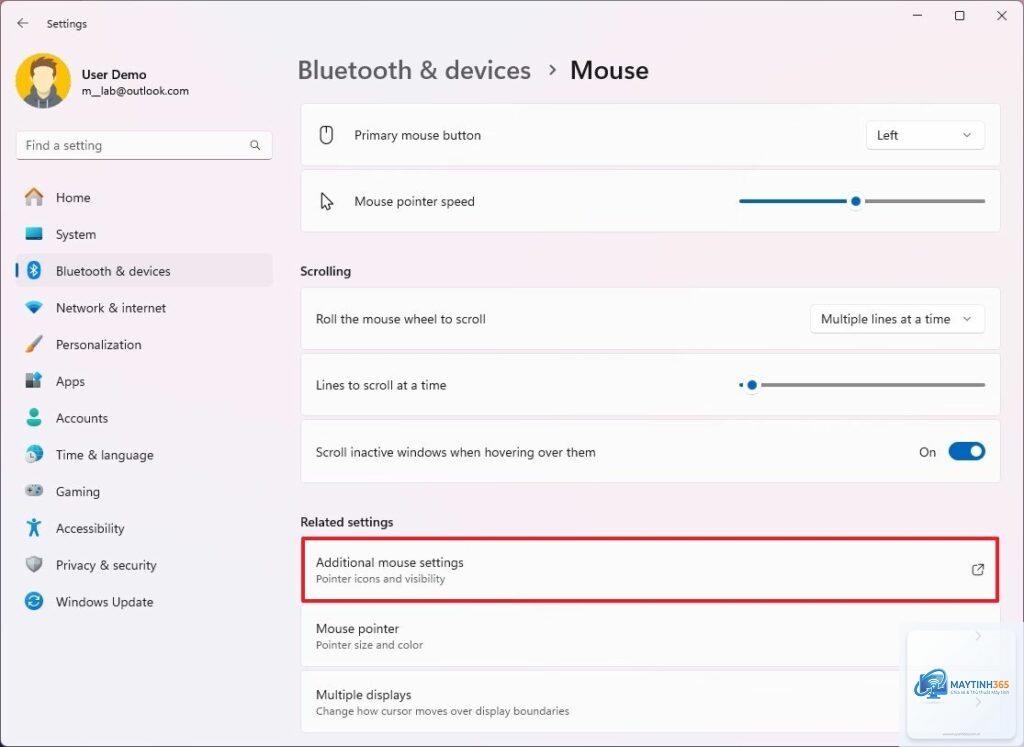The height and width of the screenshot is (747, 1024).
Task: Open Network & internet settings
Action: pyautogui.click(x=144, y=308)
